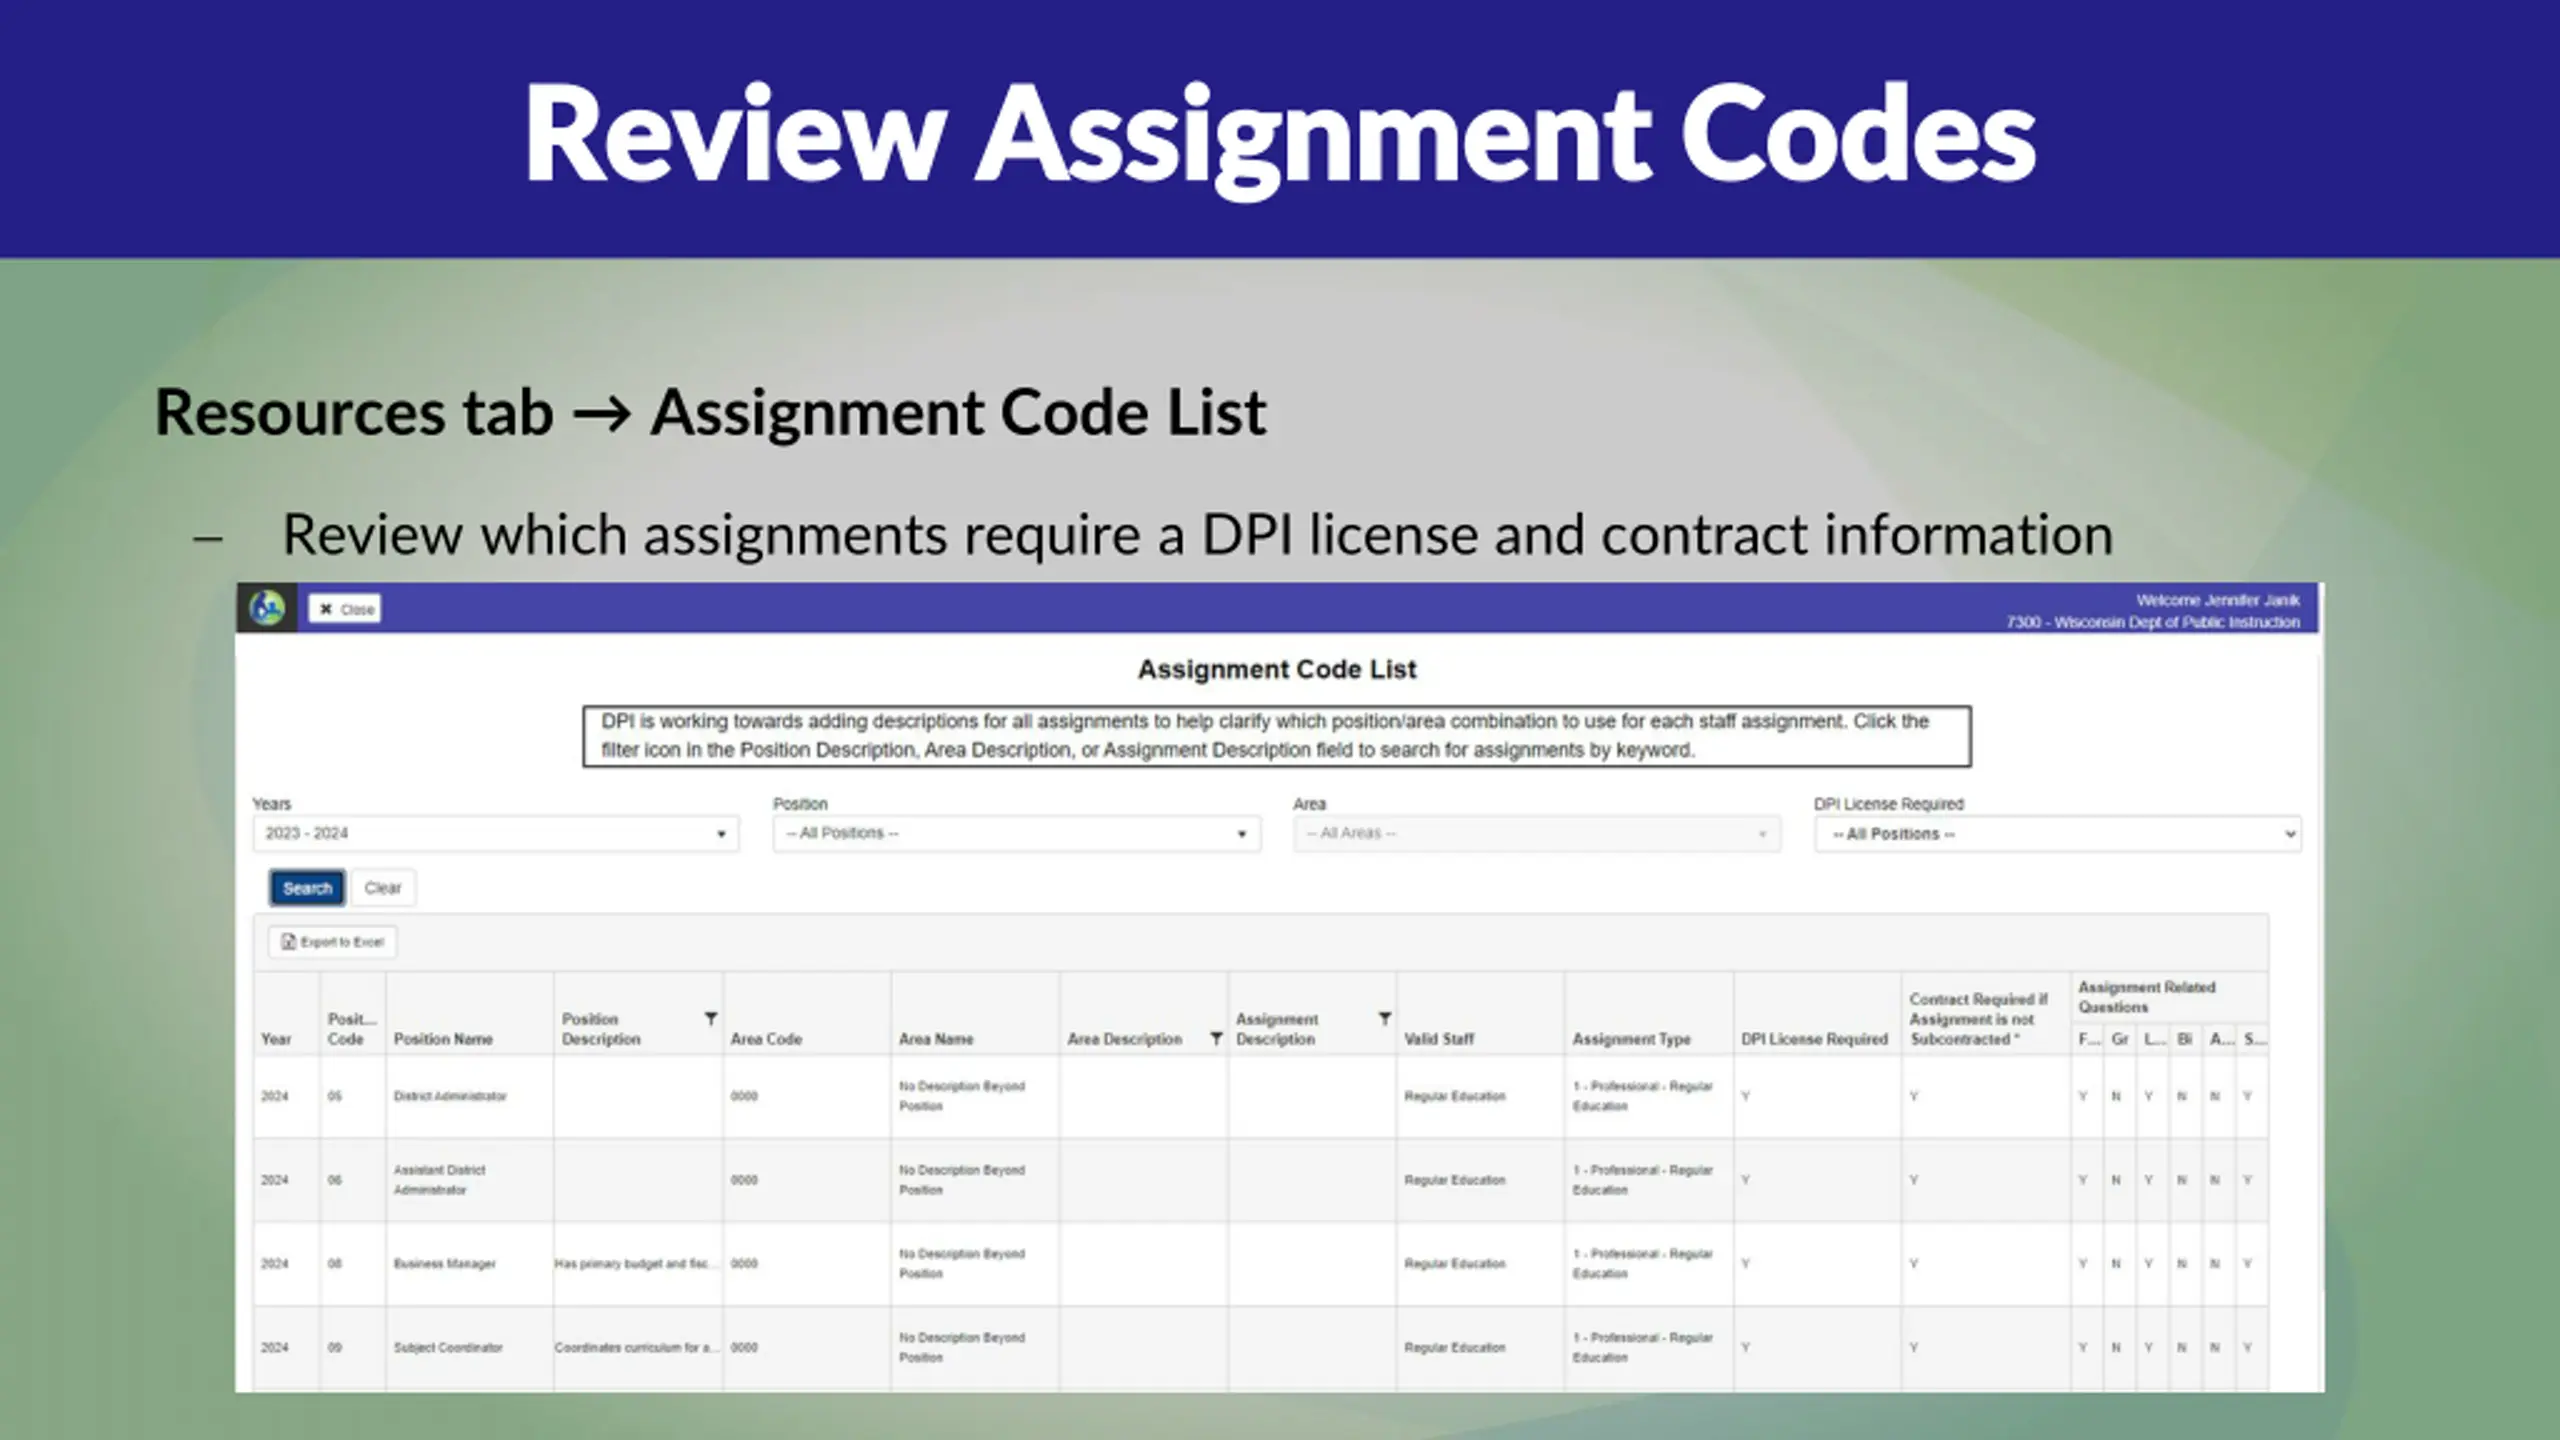This screenshot has height=1440, width=2560.
Task: Click 'Has primary budget and fisc...' description cell
Action: [x=637, y=1264]
